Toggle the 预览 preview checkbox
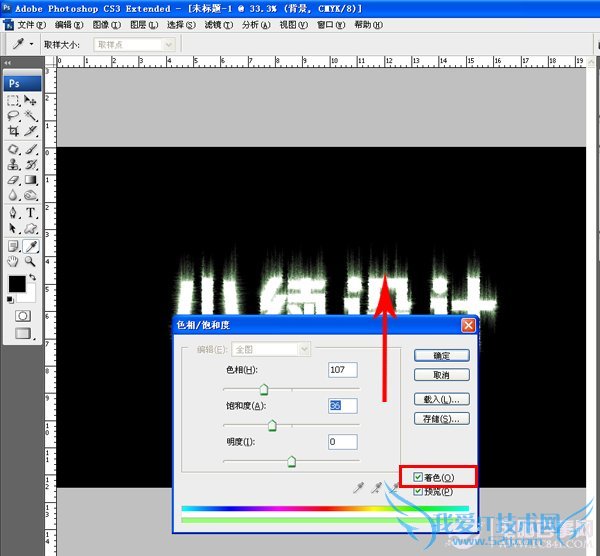Screen dimensions: 600x556 pos(418,491)
